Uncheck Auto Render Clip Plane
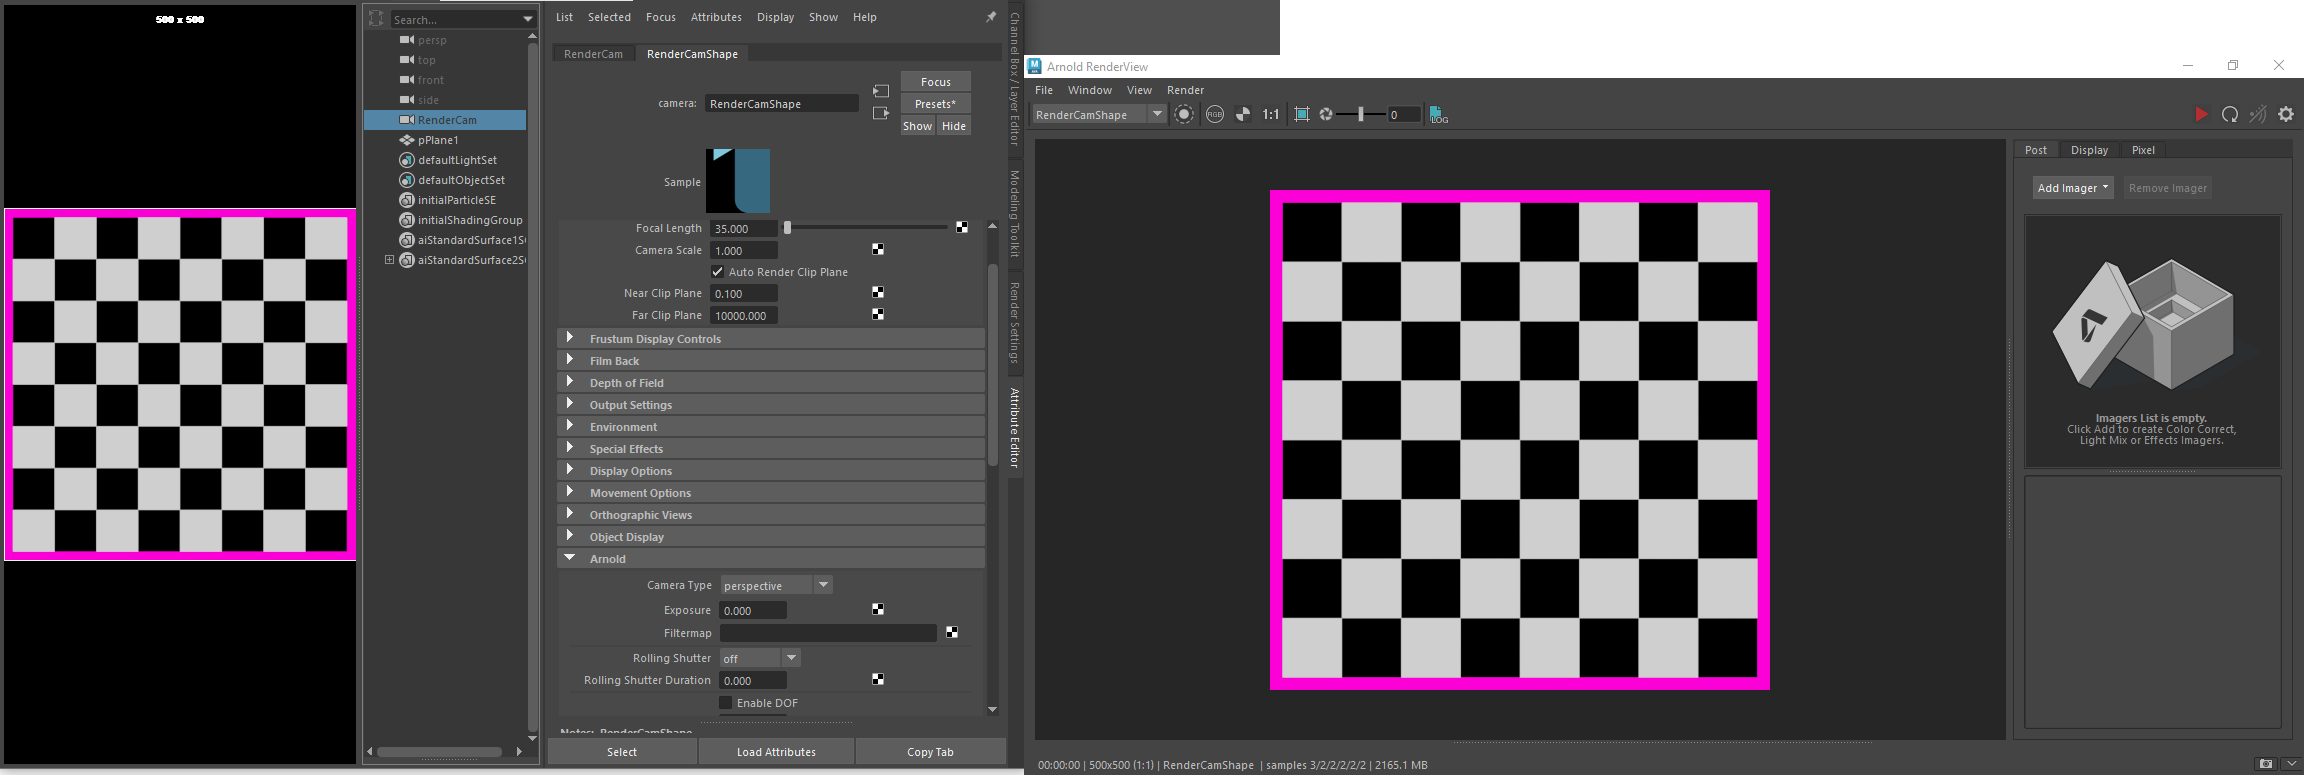The width and height of the screenshot is (2304, 775). coord(717,272)
